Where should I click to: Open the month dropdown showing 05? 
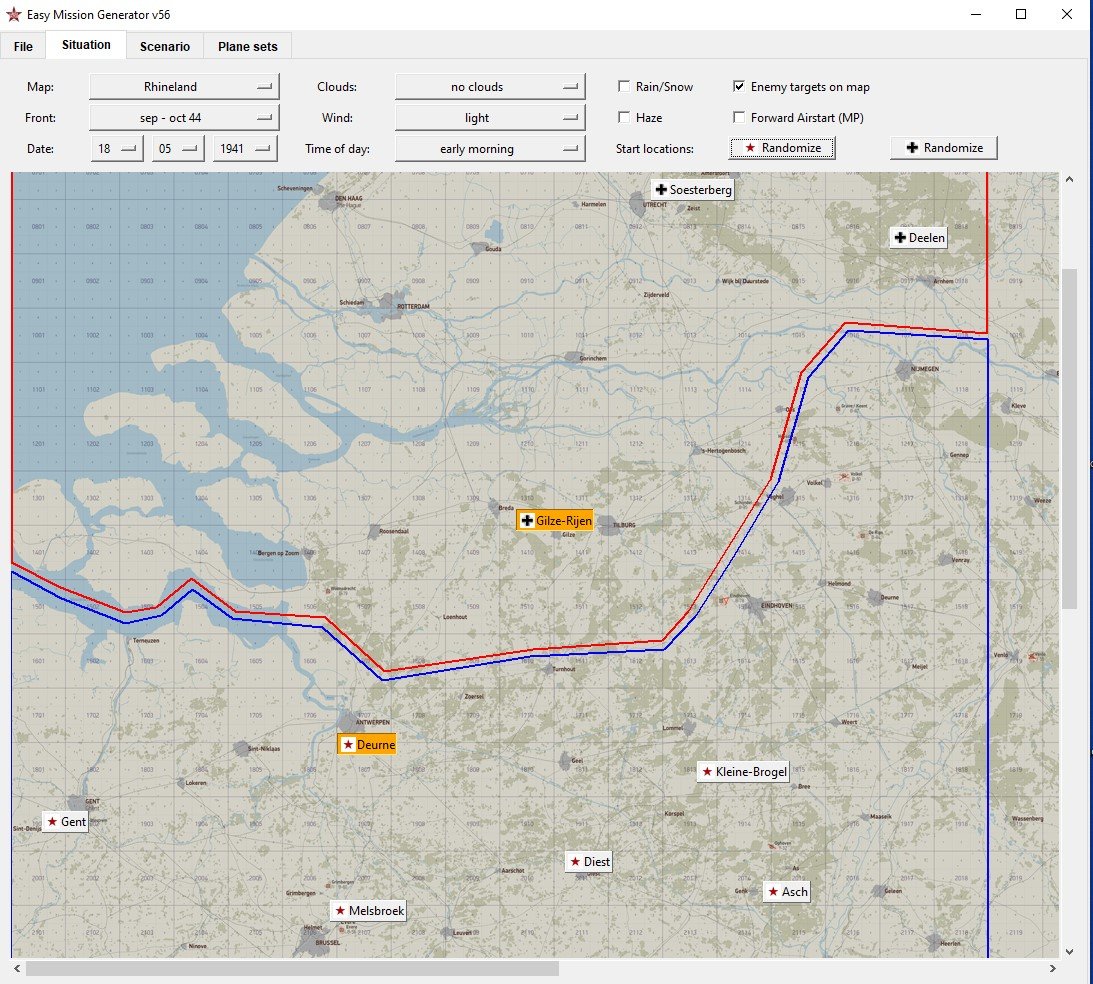(178, 148)
